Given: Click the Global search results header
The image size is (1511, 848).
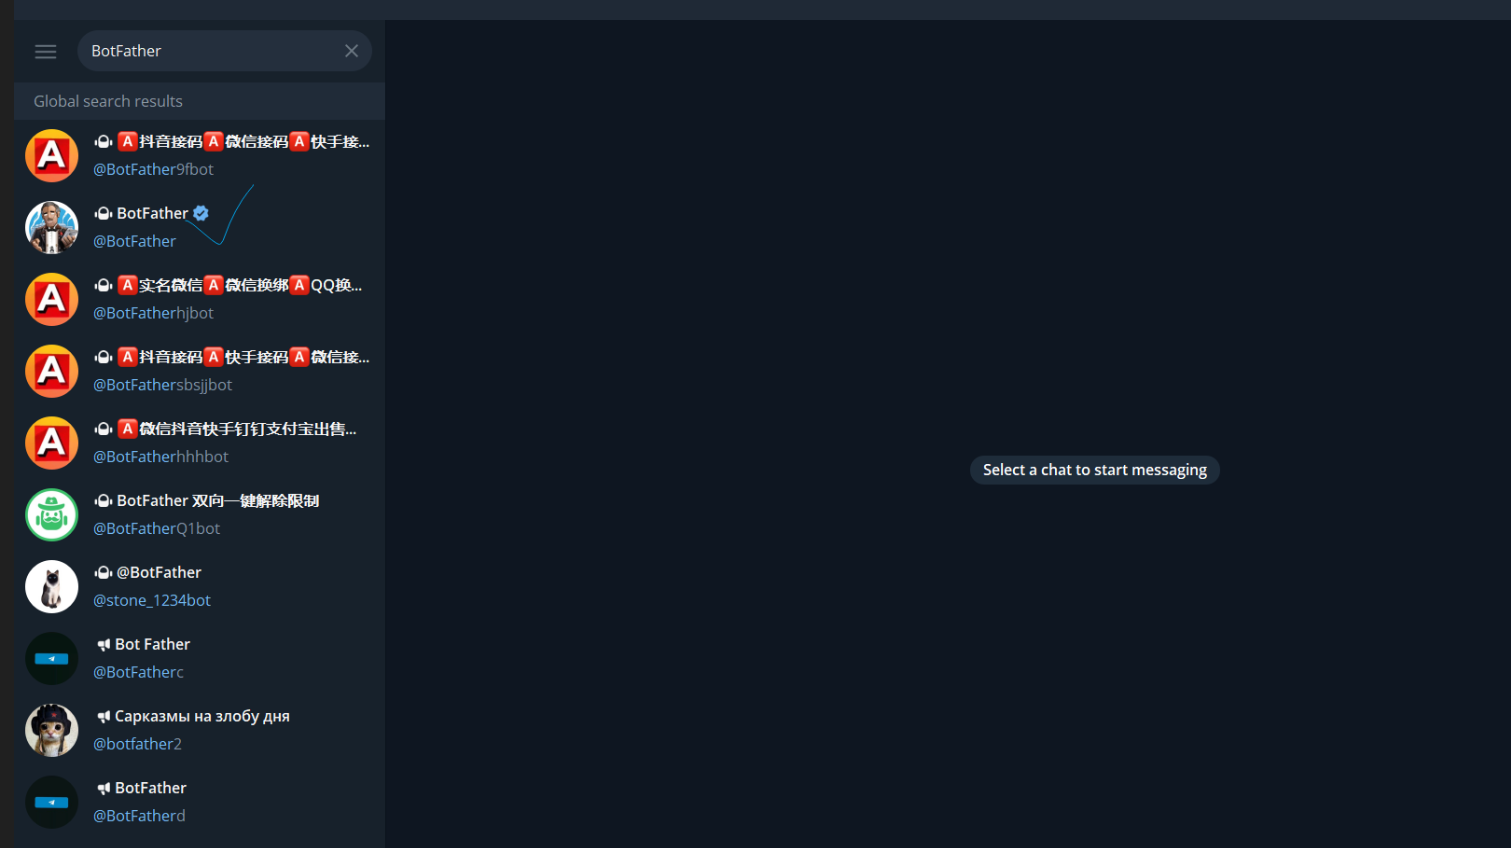Looking at the screenshot, I should 108,101.
